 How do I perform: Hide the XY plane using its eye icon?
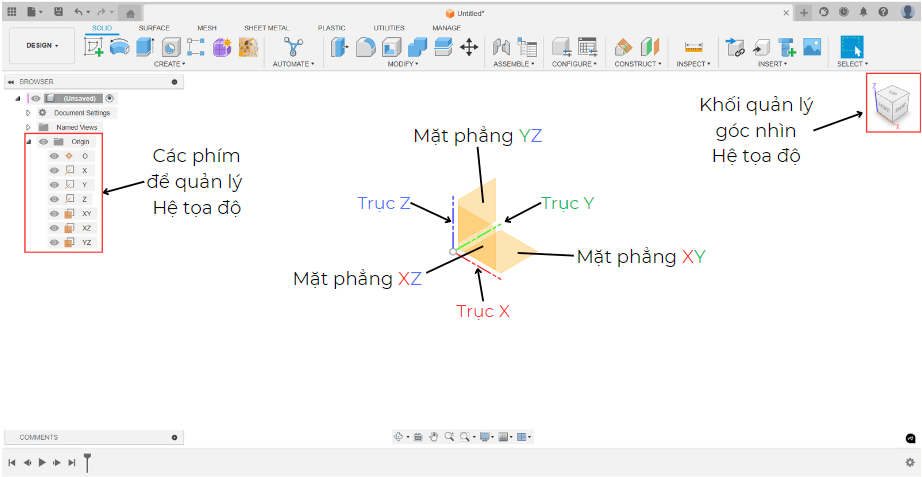point(54,213)
